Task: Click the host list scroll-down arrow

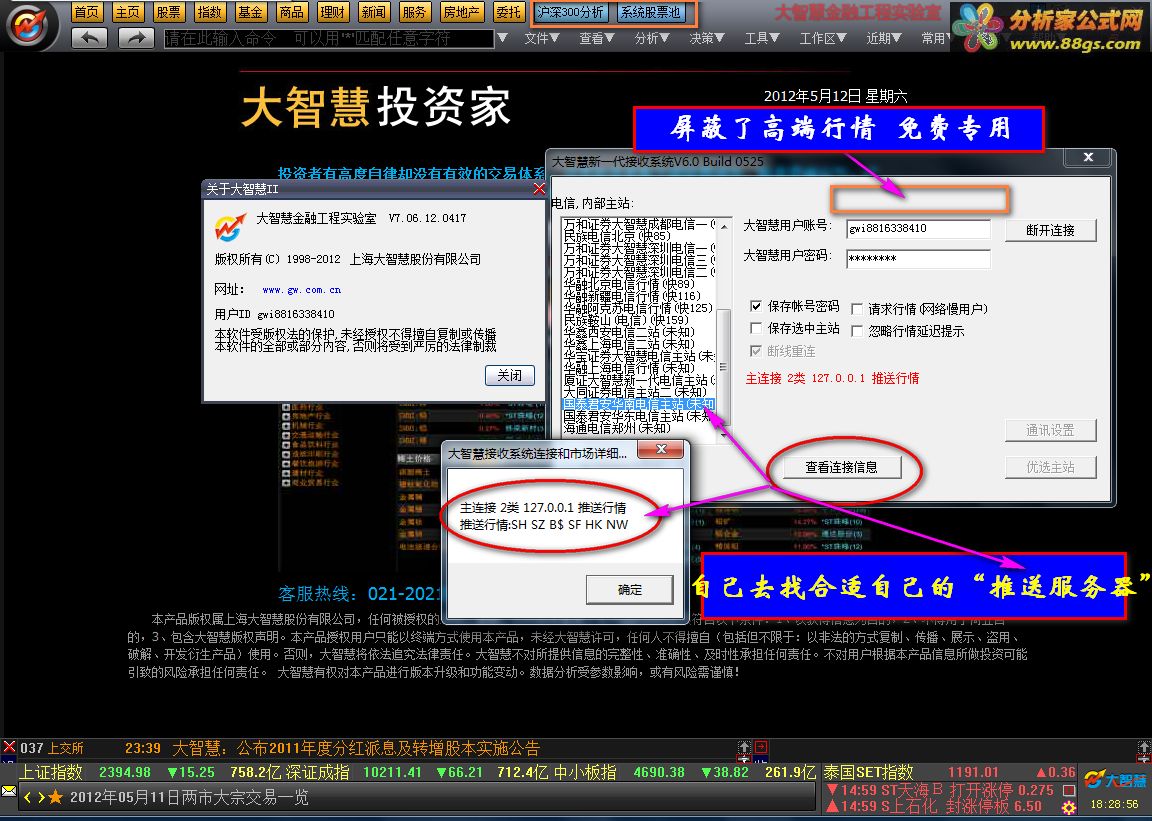Action: (x=724, y=435)
